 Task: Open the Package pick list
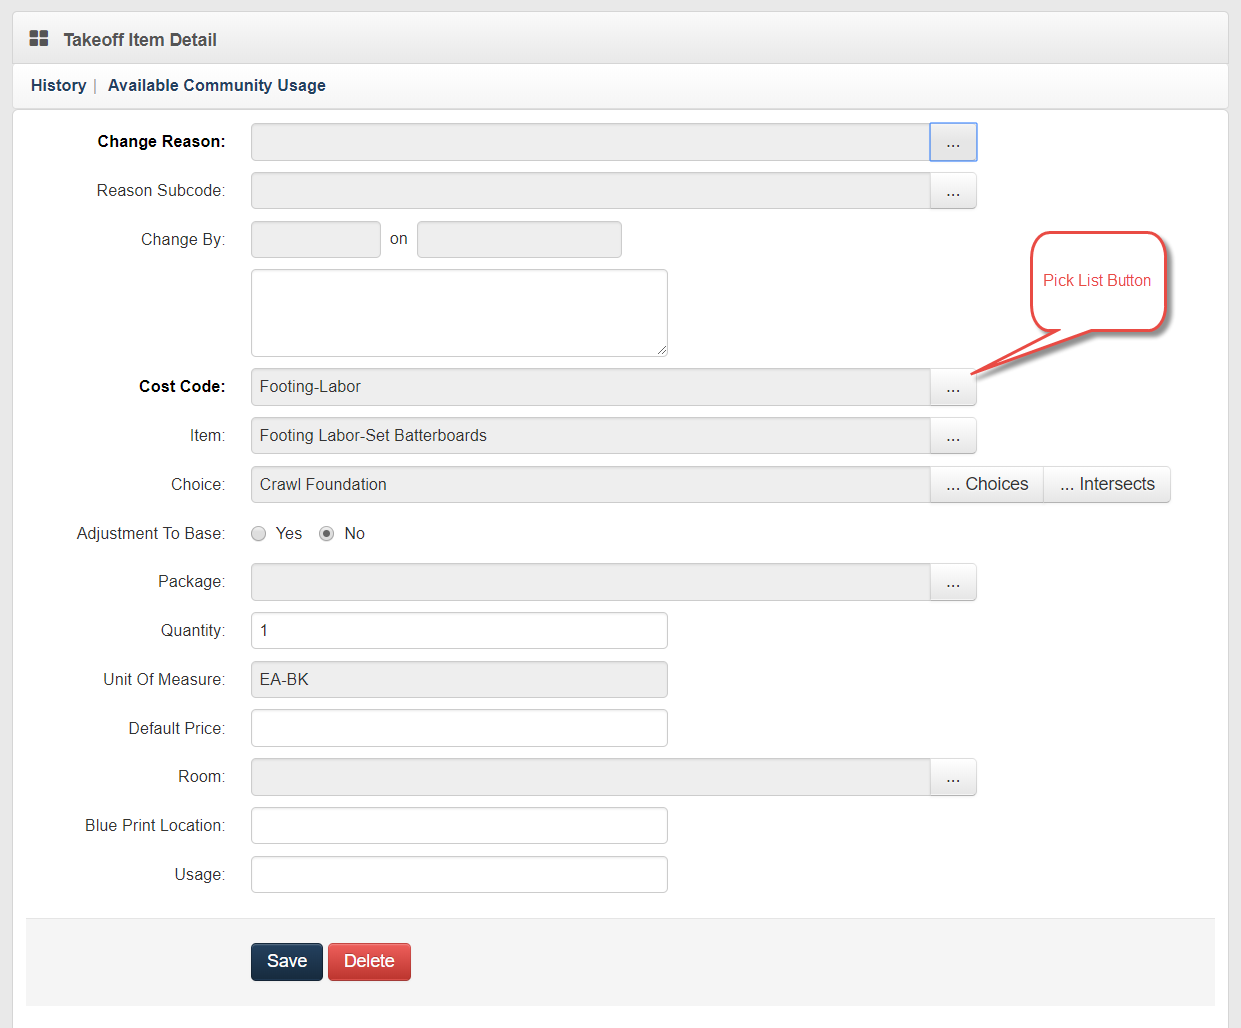[952, 582]
